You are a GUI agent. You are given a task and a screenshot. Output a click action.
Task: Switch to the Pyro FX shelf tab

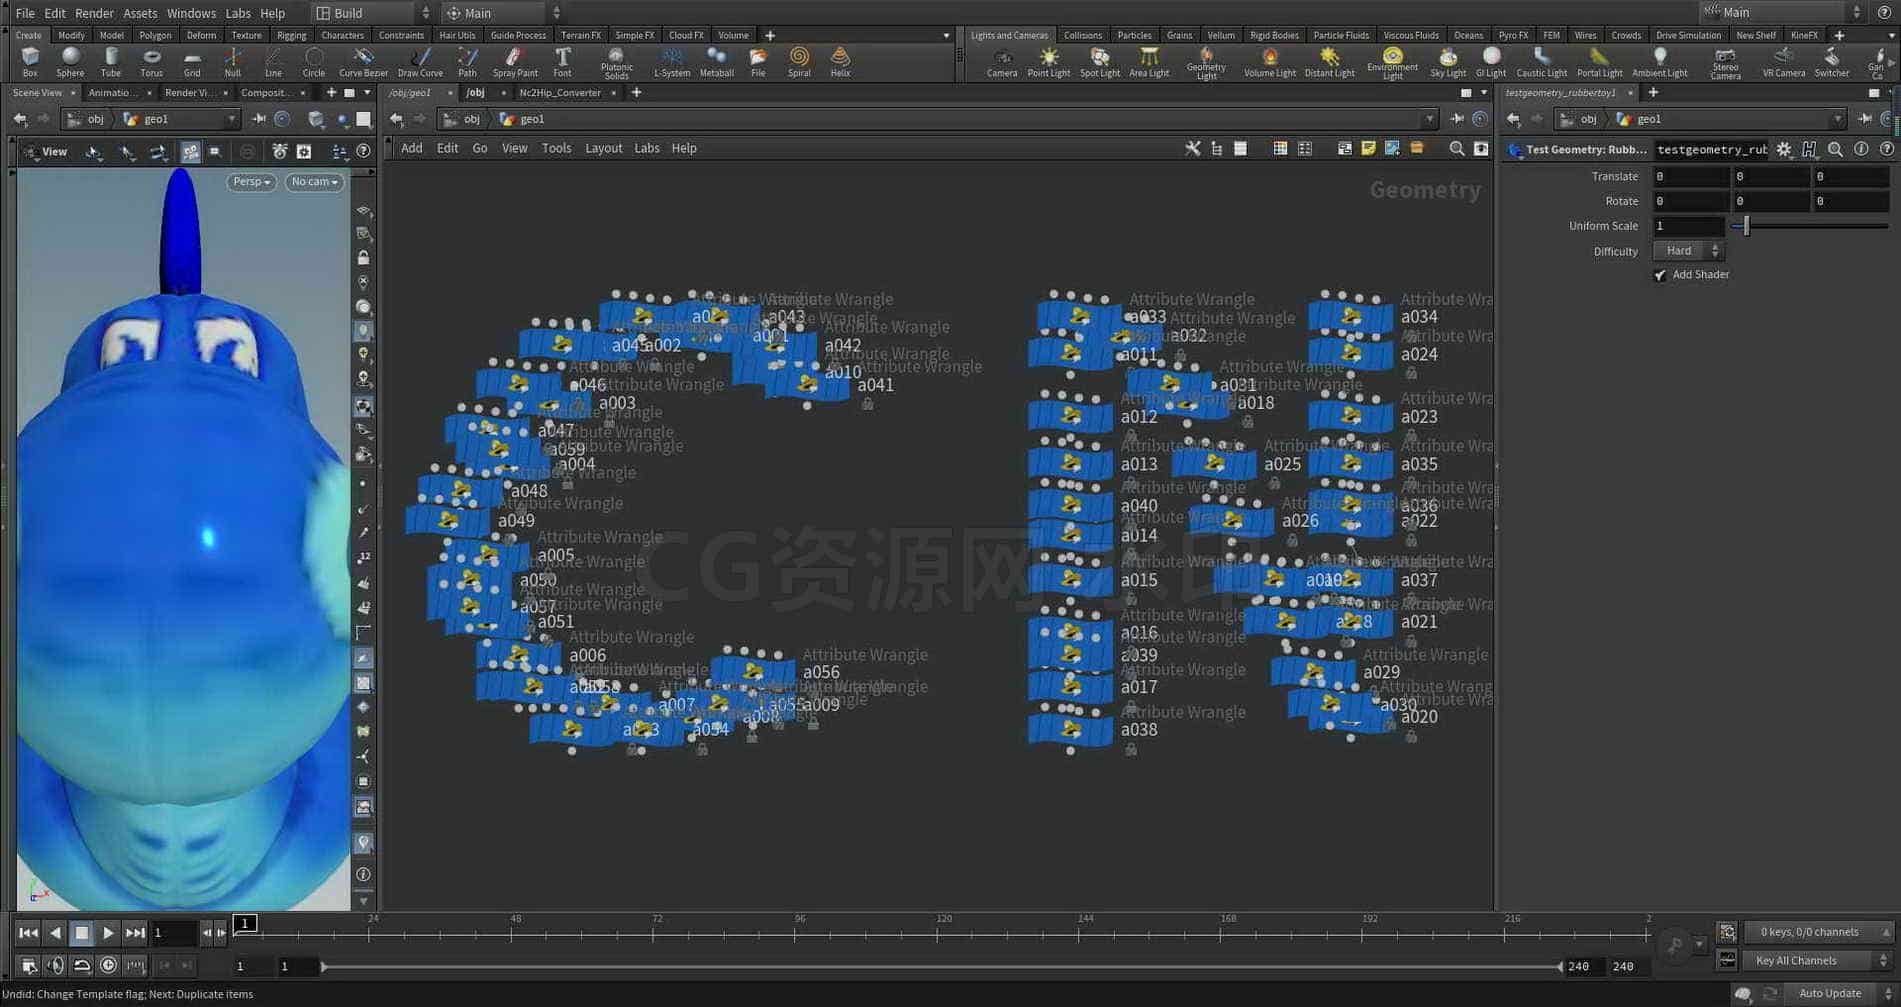(x=1513, y=35)
